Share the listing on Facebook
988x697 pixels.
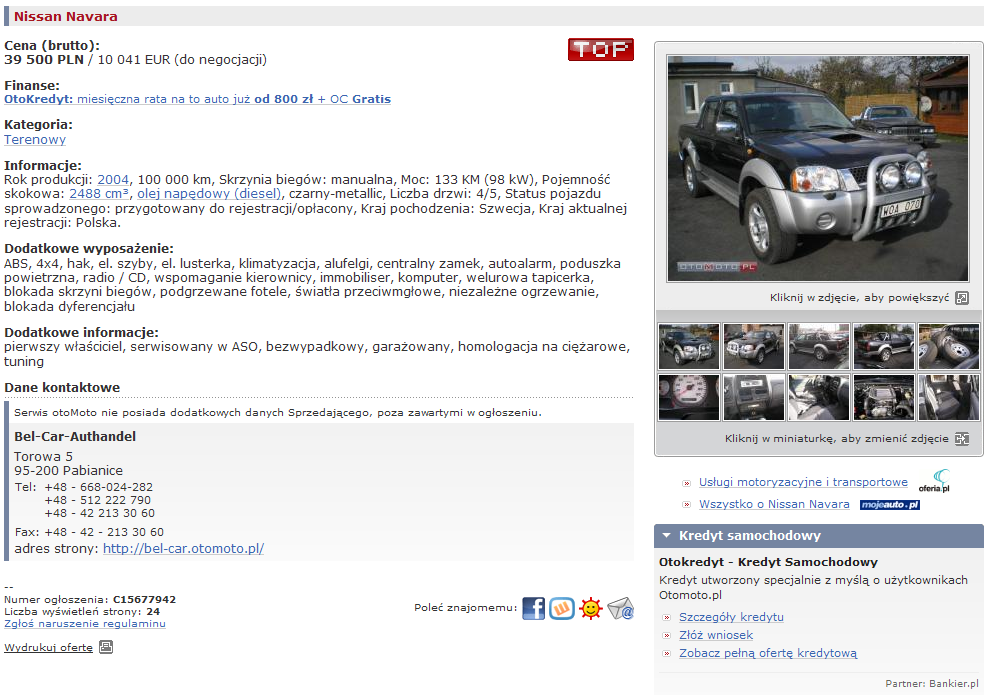[x=533, y=609]
